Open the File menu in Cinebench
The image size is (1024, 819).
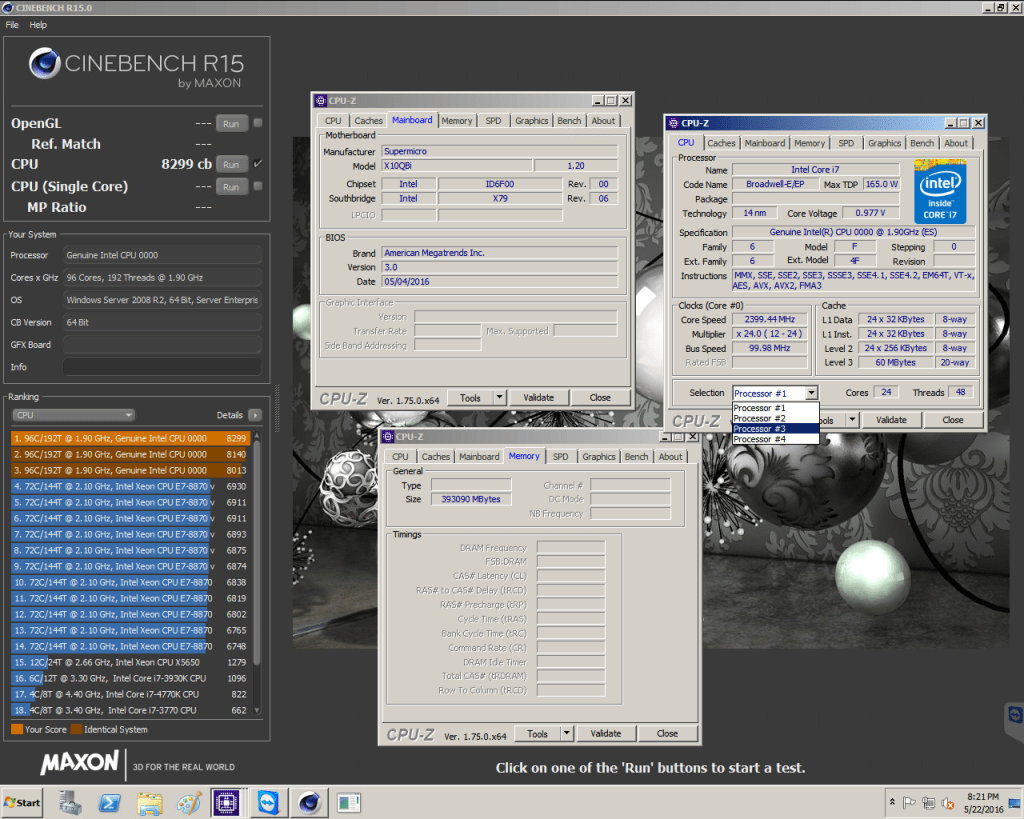(x=12, y=24)
